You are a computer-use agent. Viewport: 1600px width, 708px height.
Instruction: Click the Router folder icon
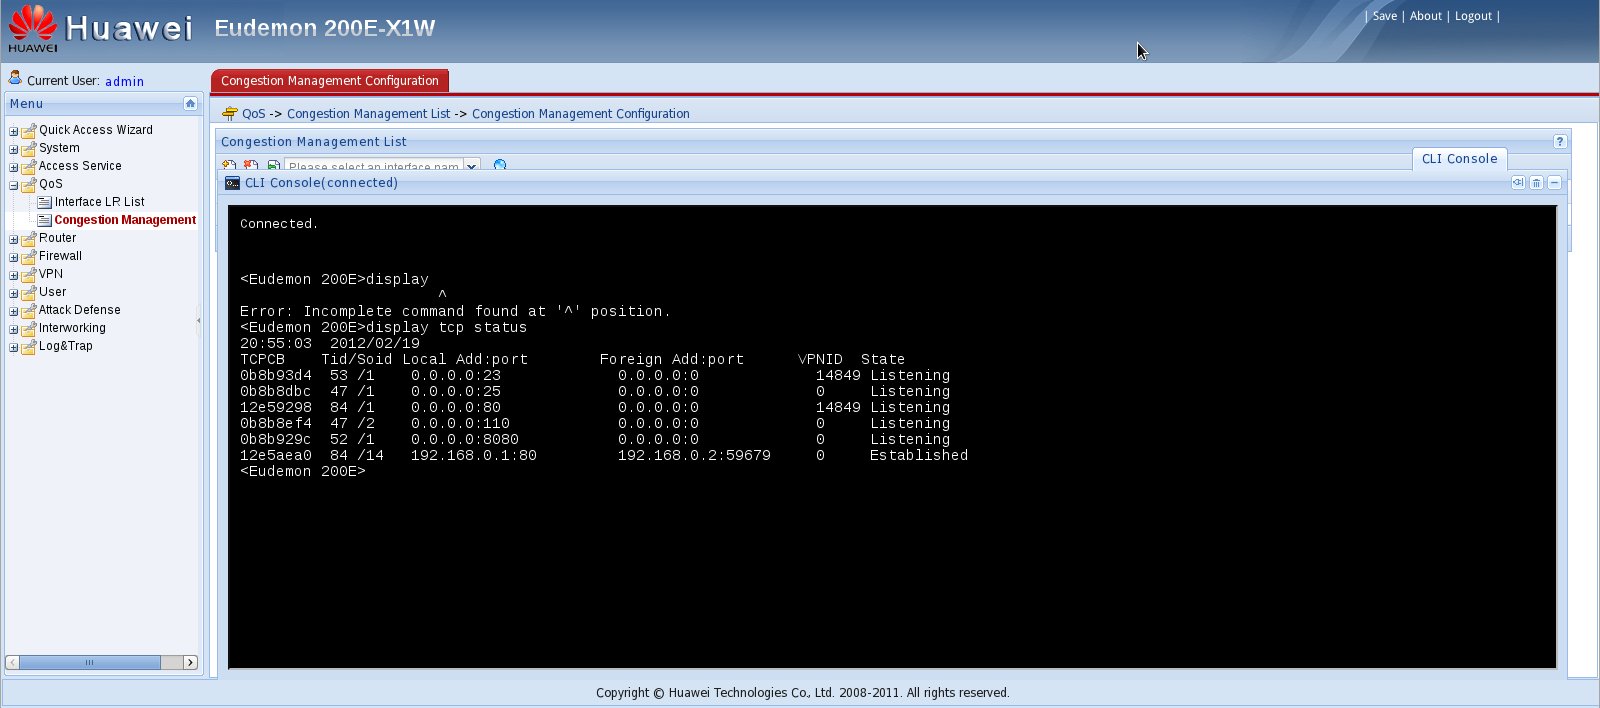(x=29, y=239)
